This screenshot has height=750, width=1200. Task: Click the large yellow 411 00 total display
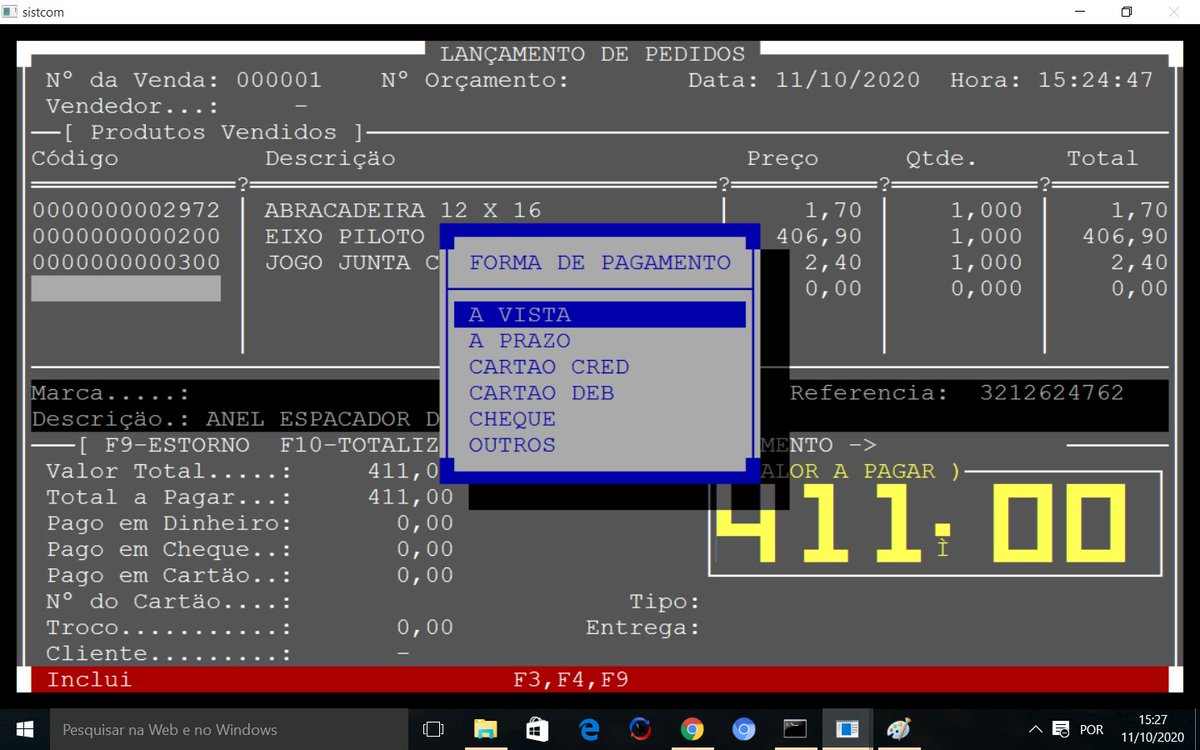921,523
